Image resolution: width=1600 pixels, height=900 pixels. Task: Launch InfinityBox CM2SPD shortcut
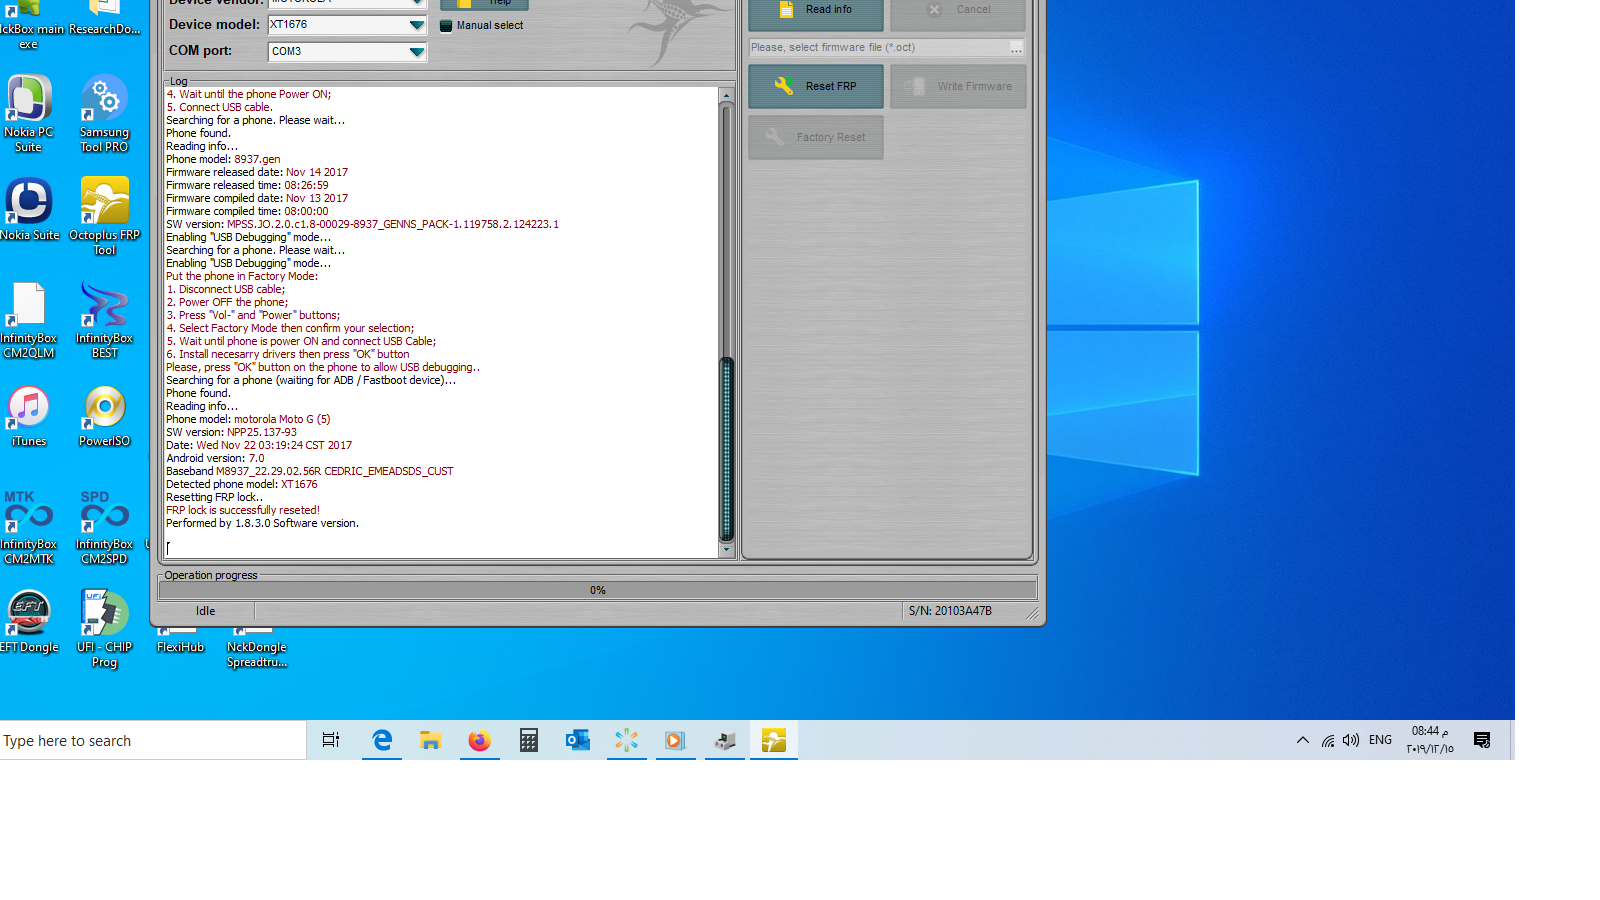104,528
